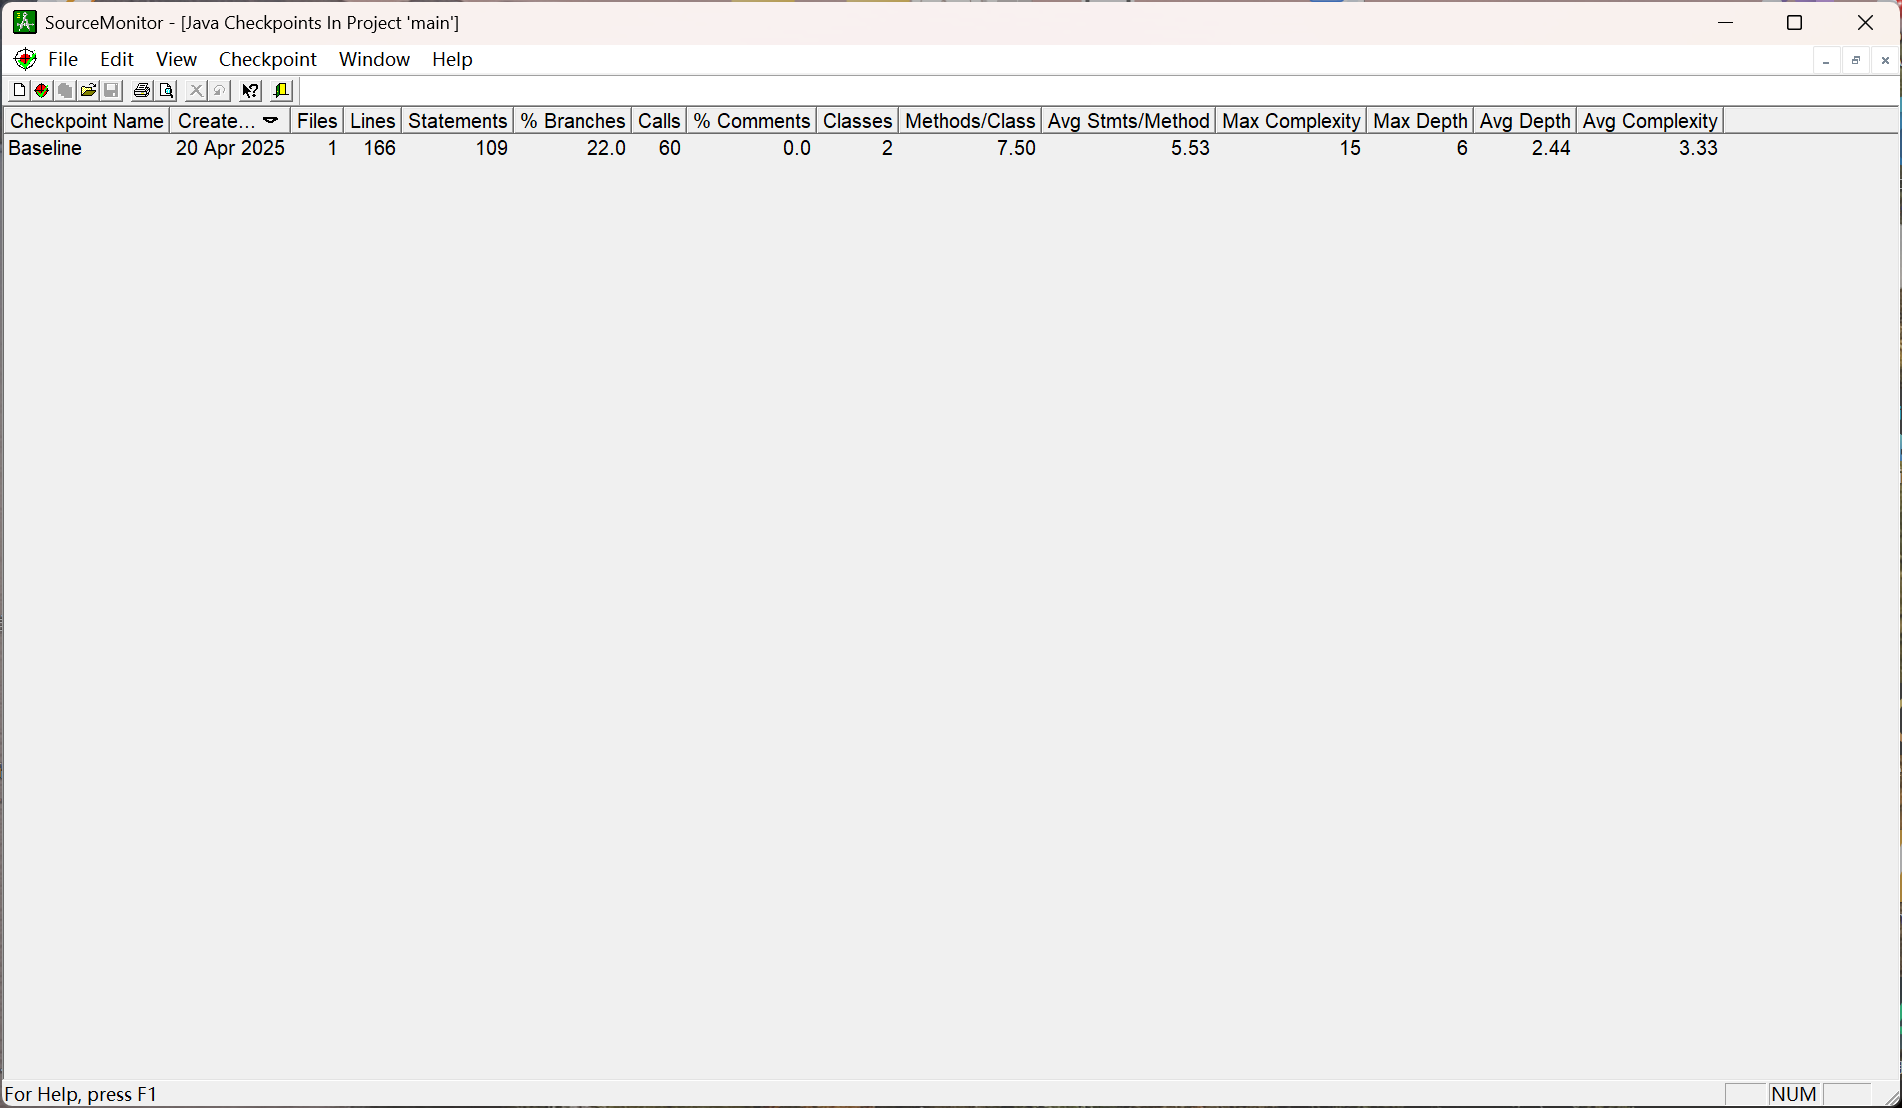Click the SourceMonitor icon in the menu bar
The width and height of the screenshot is (1902, 1108).
(26, 59)
